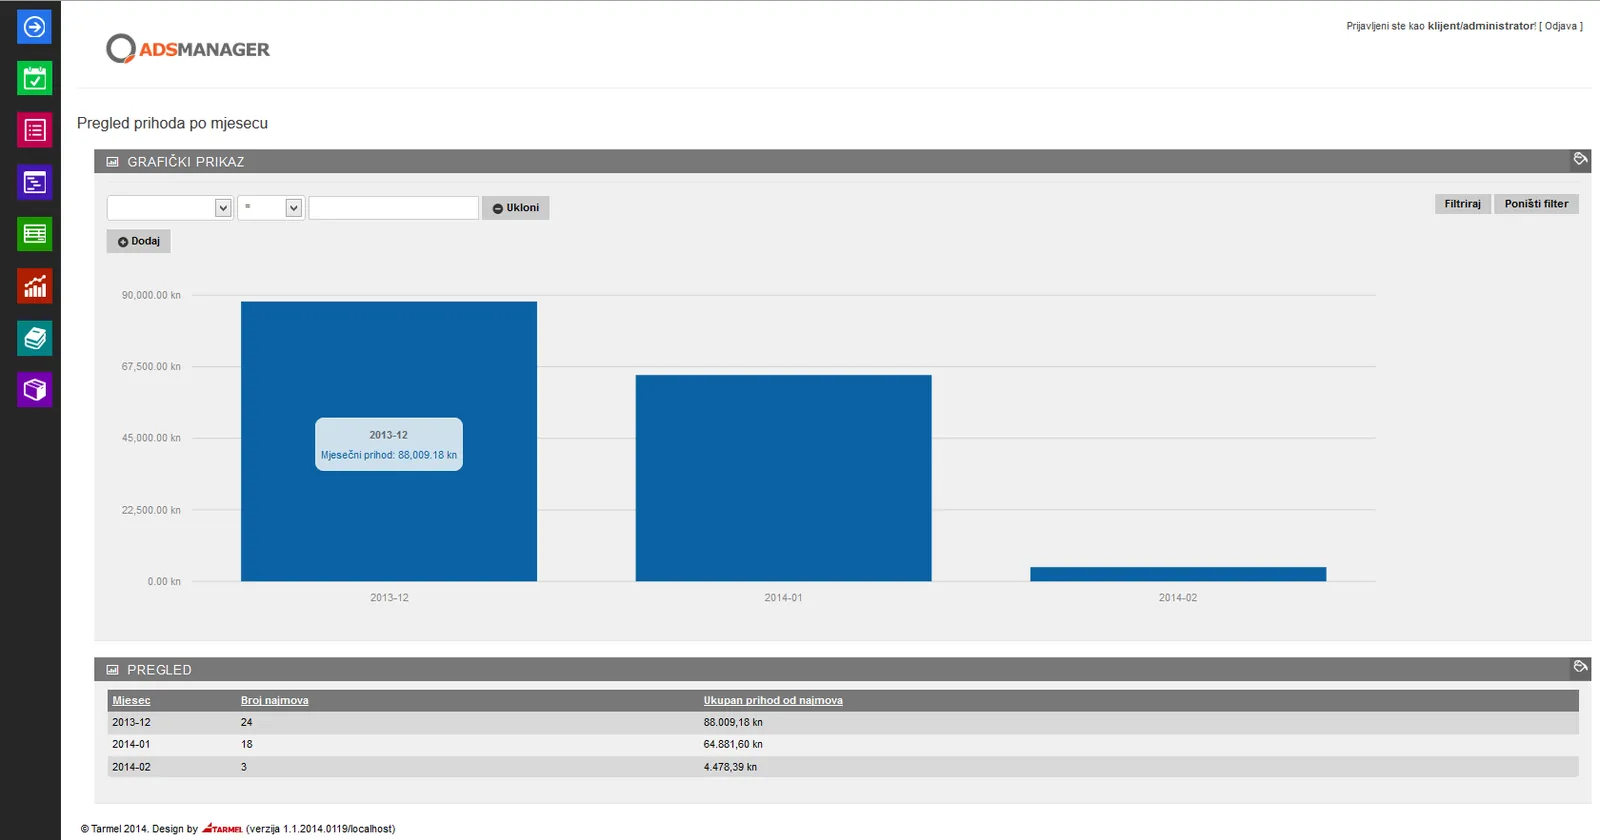
Task: Click the green table rows icon
Action: pyautogui.click(x=34, y=235)
